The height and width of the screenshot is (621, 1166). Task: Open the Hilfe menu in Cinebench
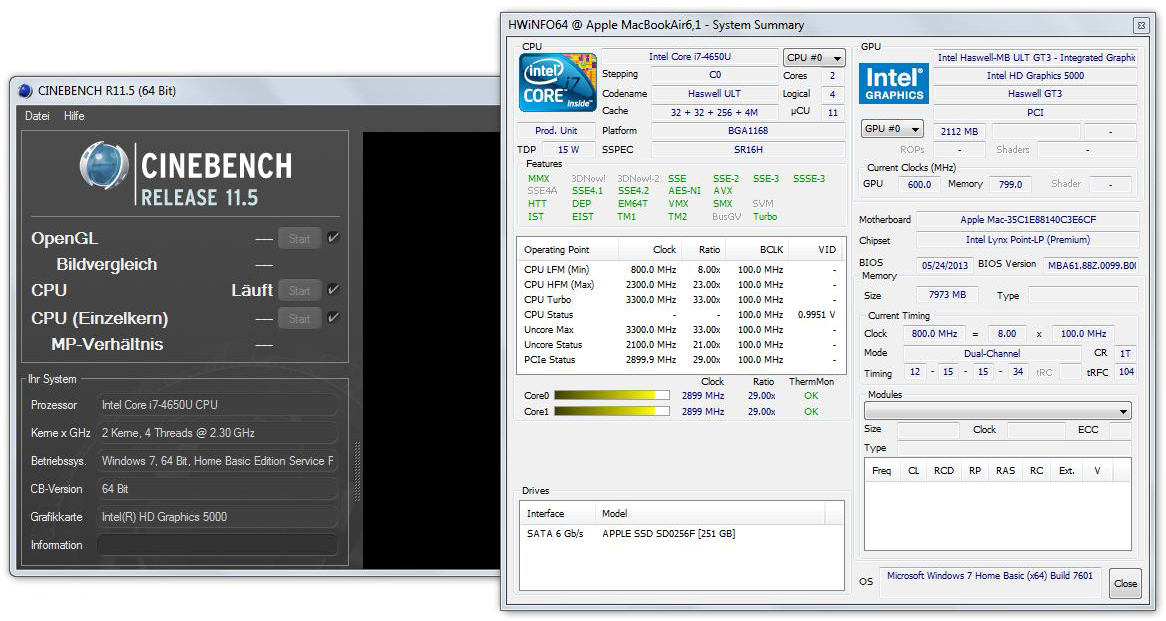[74, 116]
